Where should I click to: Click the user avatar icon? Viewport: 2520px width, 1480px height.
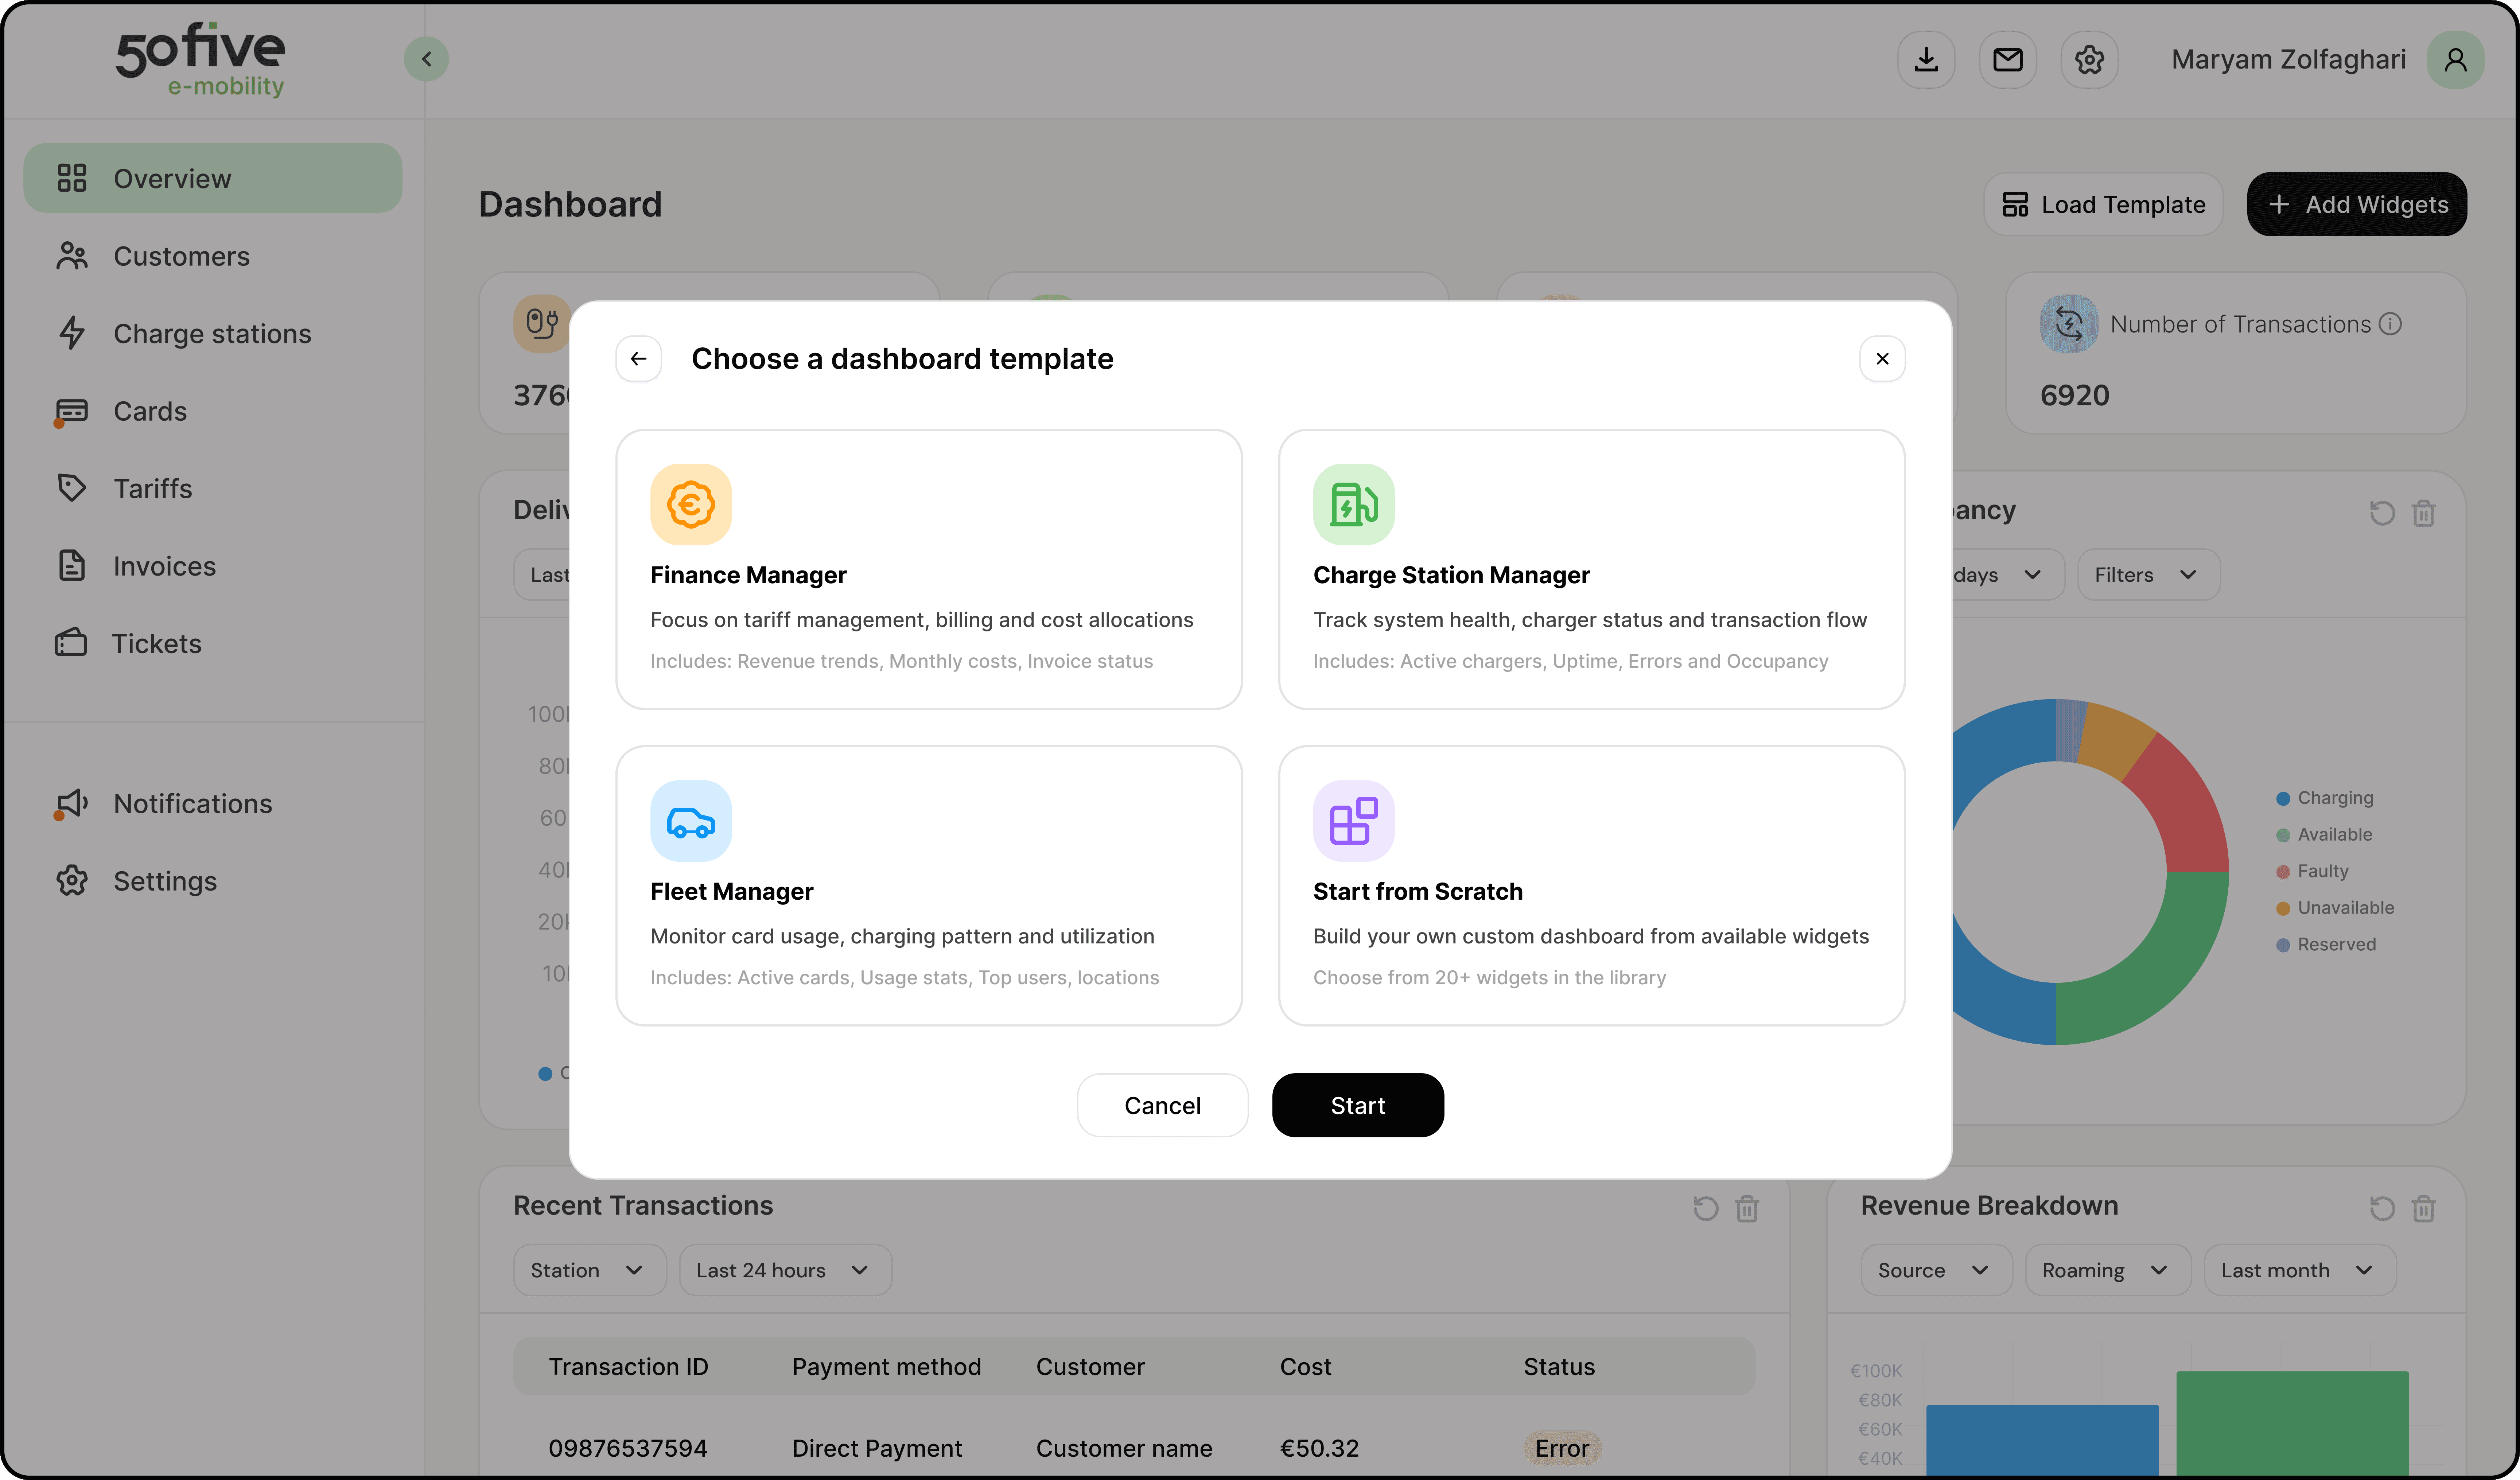coord(2455,60)
